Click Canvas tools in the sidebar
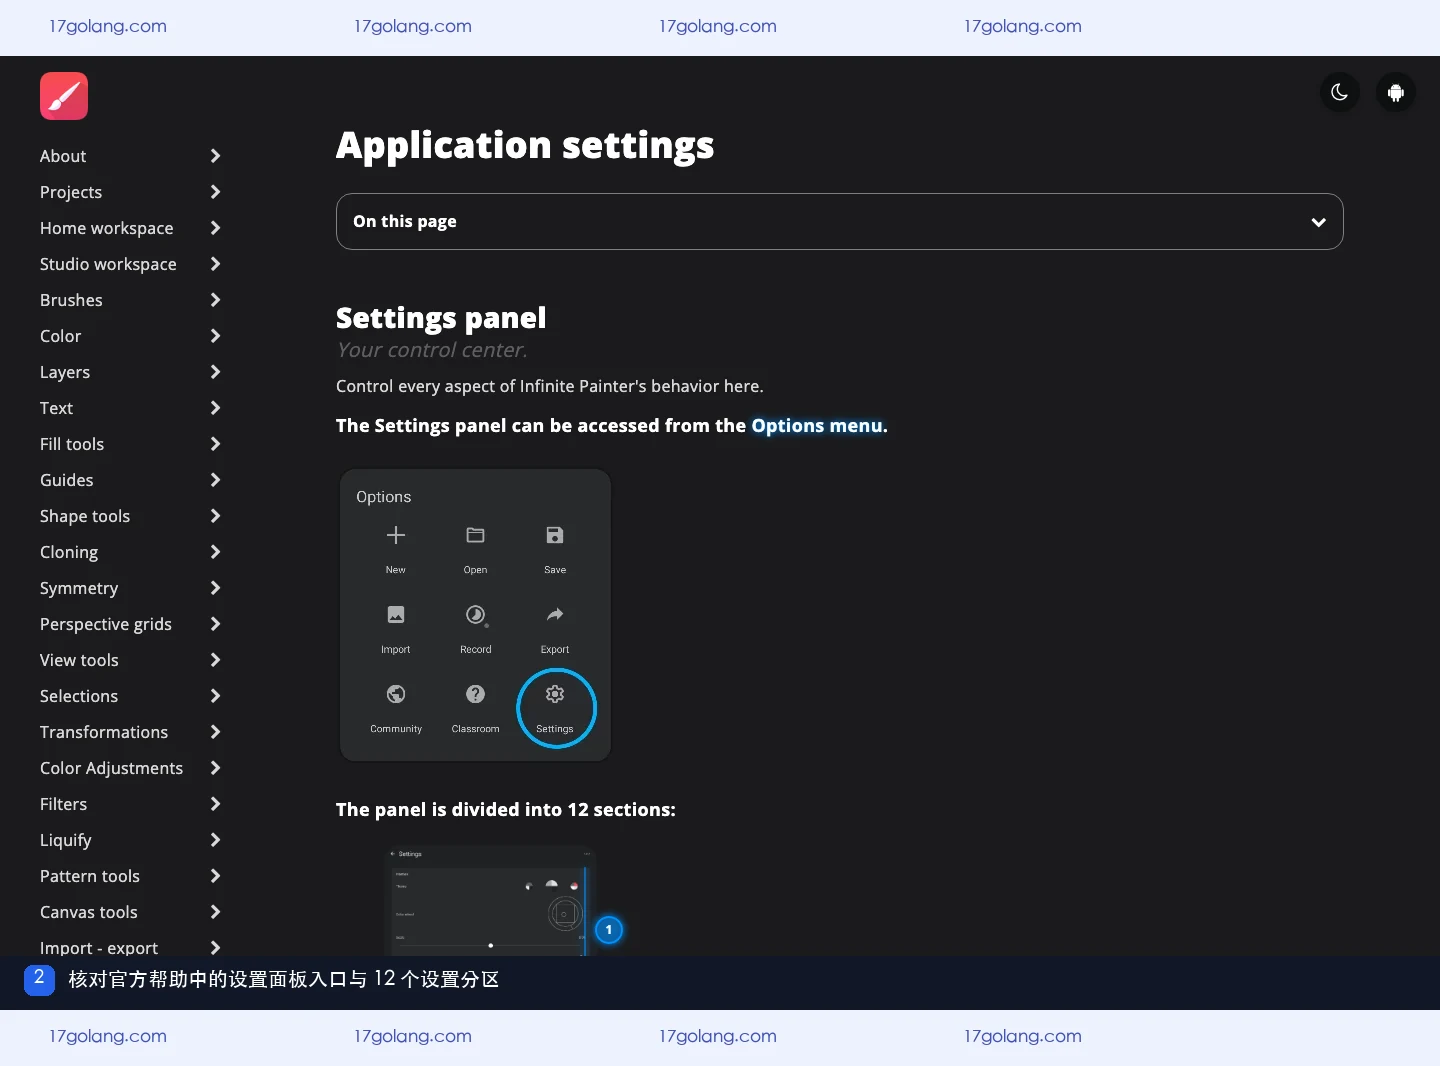This screenshot has height=1066, width=1440. (x=89, y=912)
